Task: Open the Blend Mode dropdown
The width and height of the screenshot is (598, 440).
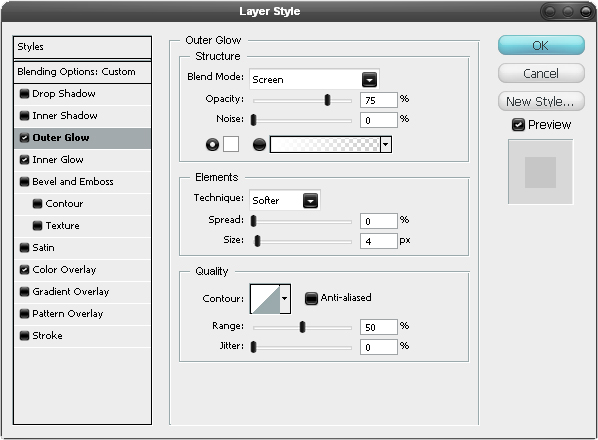Action: (x=314, y=79)
